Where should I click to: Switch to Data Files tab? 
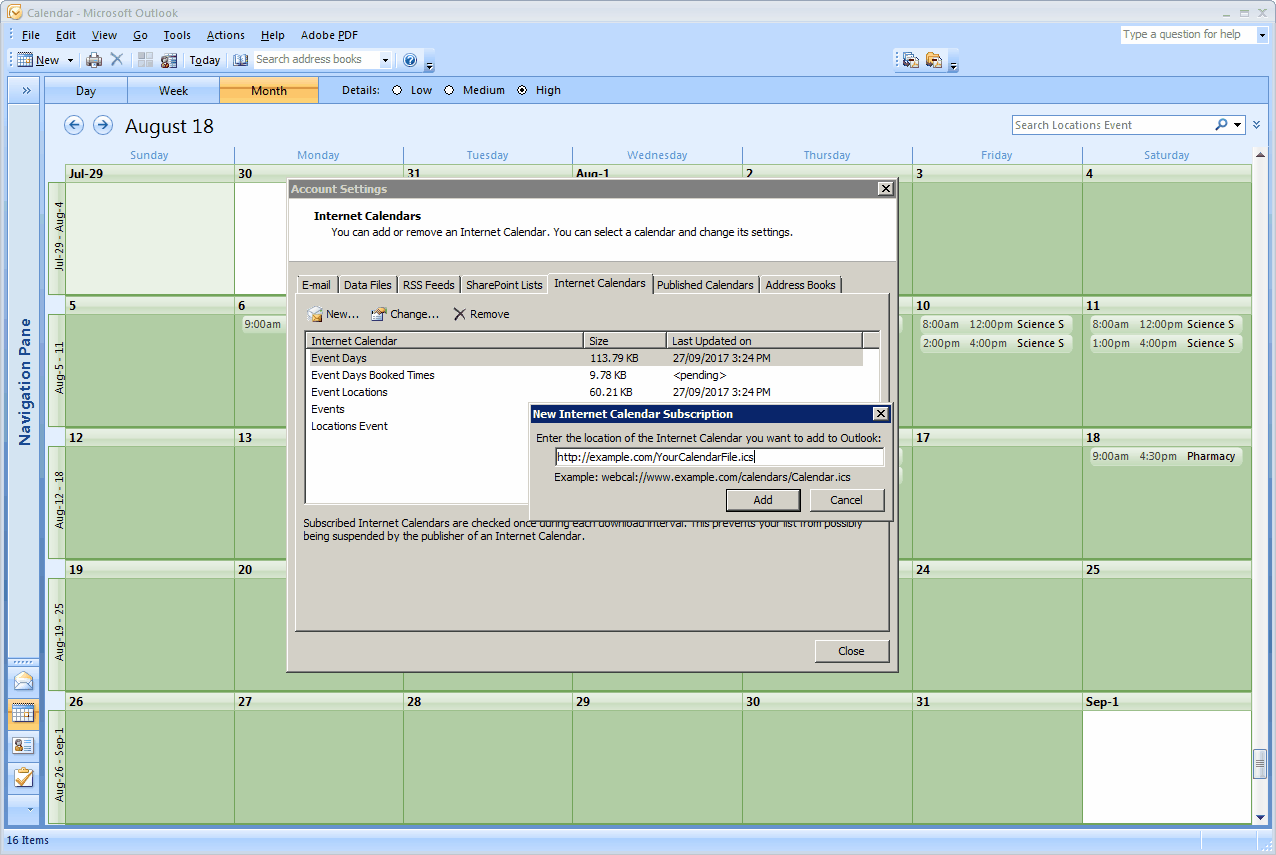click(368, 285)
